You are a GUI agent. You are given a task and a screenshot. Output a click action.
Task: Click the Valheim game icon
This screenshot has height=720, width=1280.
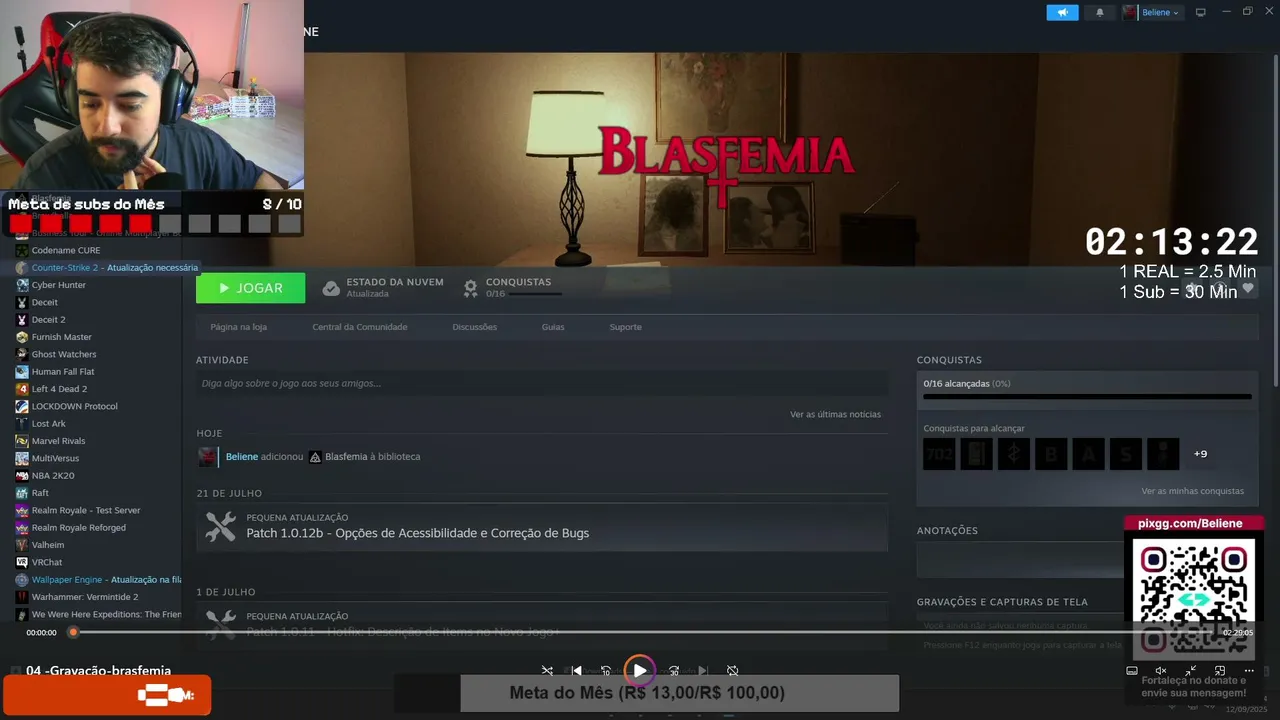[x=22, y=545]
